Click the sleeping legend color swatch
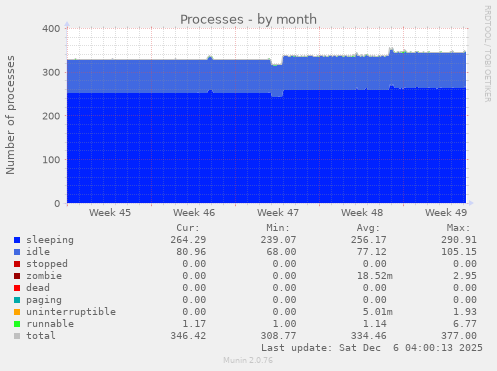 click(17, 240)
